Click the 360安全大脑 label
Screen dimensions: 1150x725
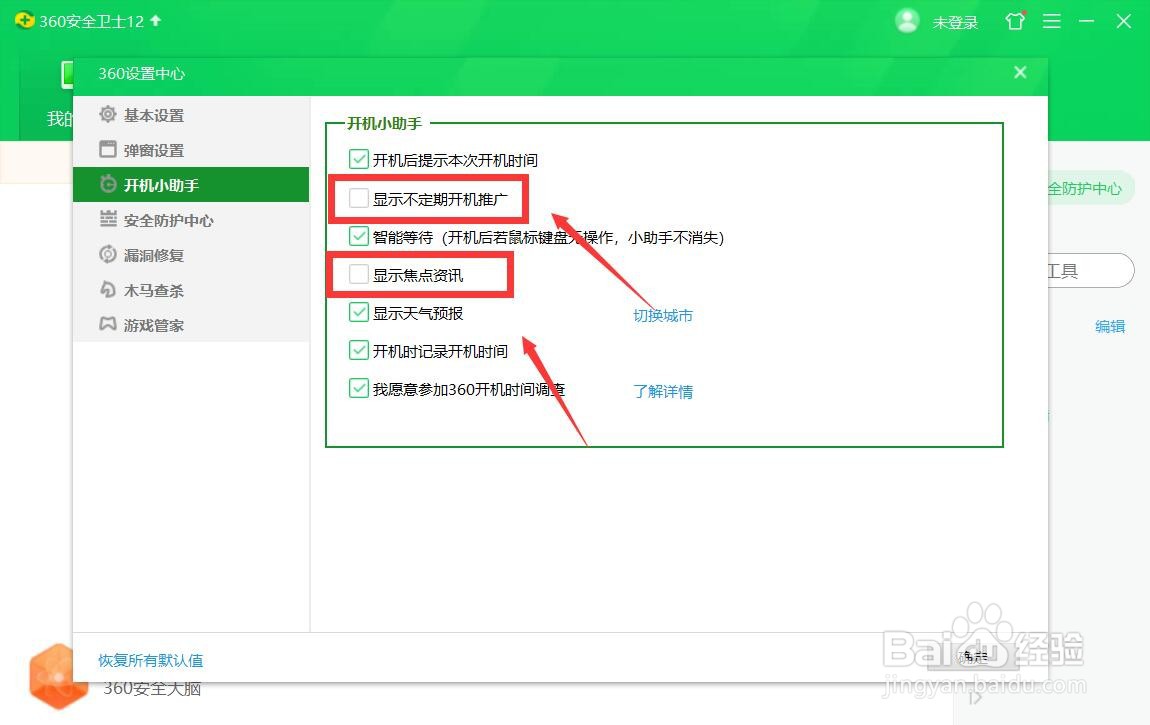tap(152, 689)
